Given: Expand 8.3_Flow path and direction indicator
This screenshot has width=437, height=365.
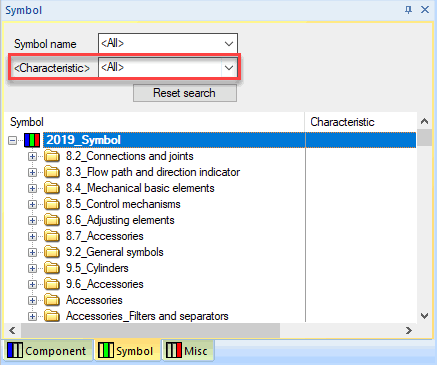Looking at the screenshot, I should coord(32,172).
